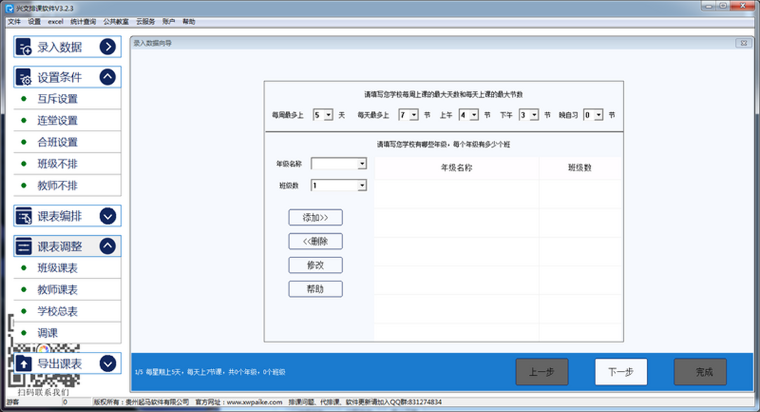760x412 pixels.
Task: Click the 年级名称 table column header
Action: 456,168
